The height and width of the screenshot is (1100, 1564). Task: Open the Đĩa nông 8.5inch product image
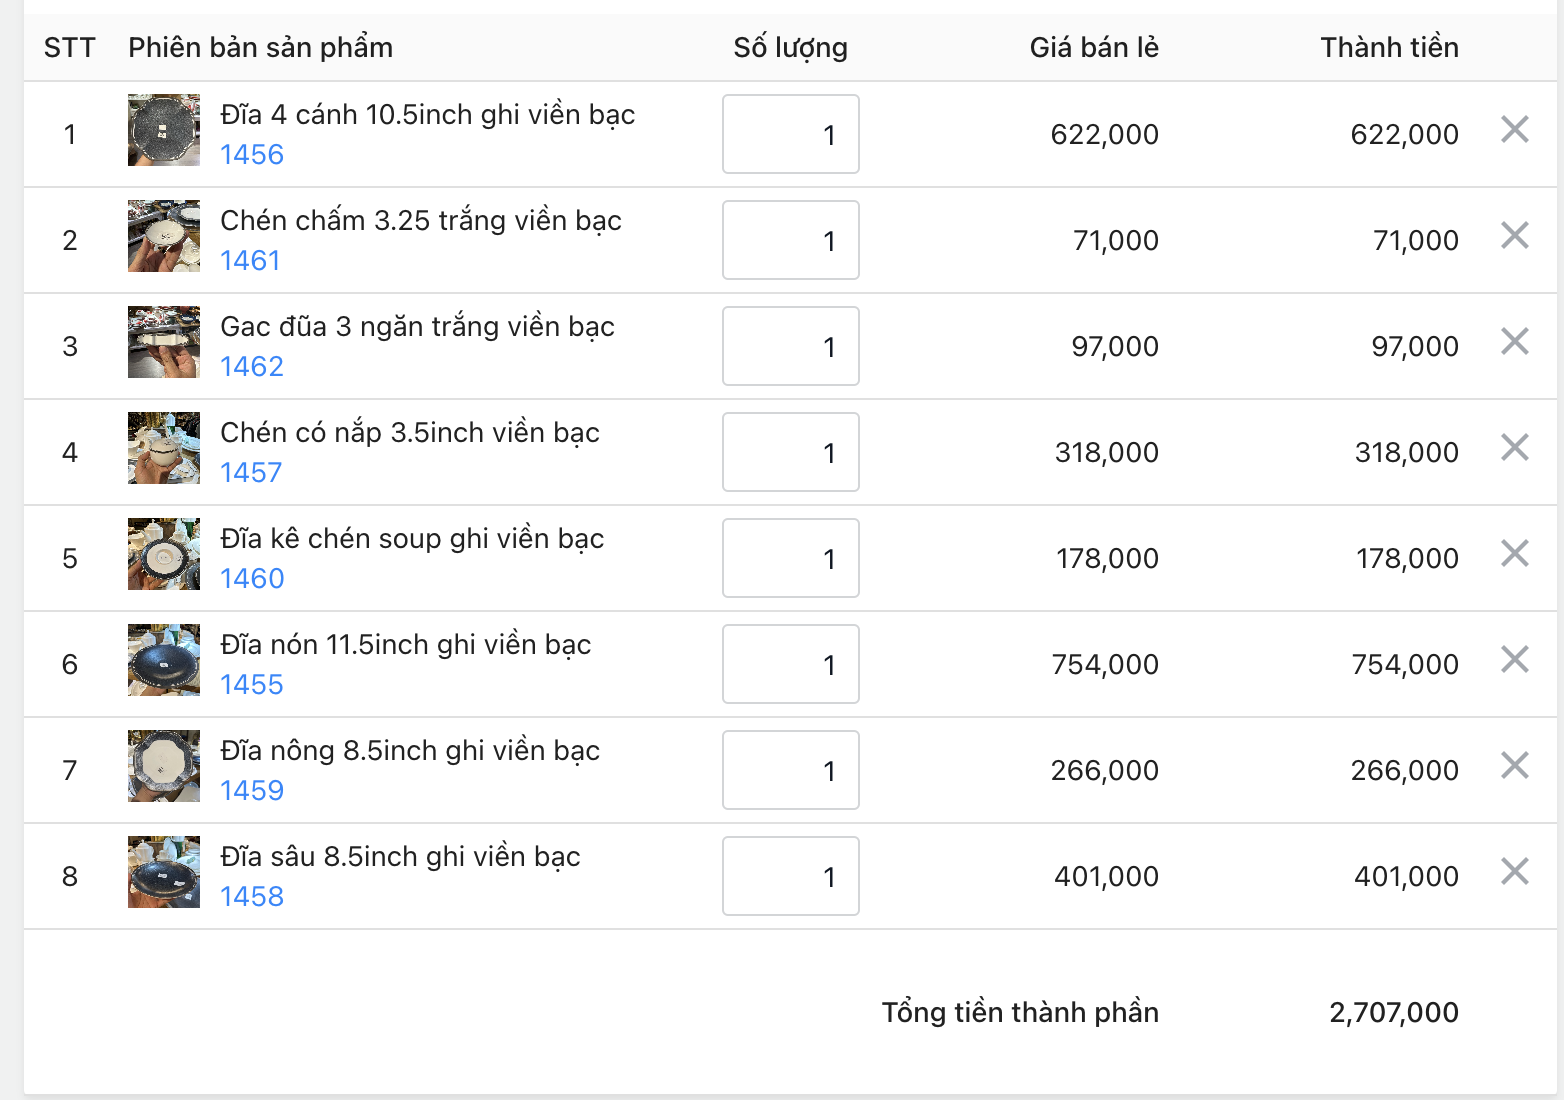(x=164, y=766)
